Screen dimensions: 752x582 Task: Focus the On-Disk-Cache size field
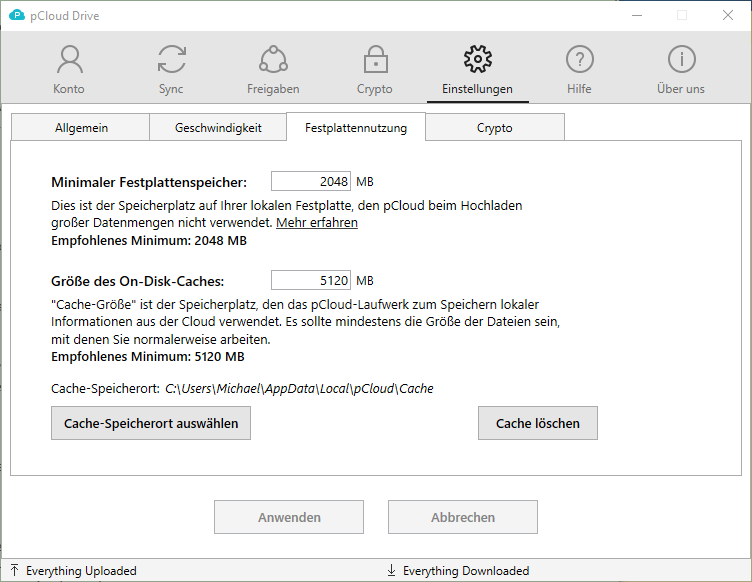(x=311, y=280)
